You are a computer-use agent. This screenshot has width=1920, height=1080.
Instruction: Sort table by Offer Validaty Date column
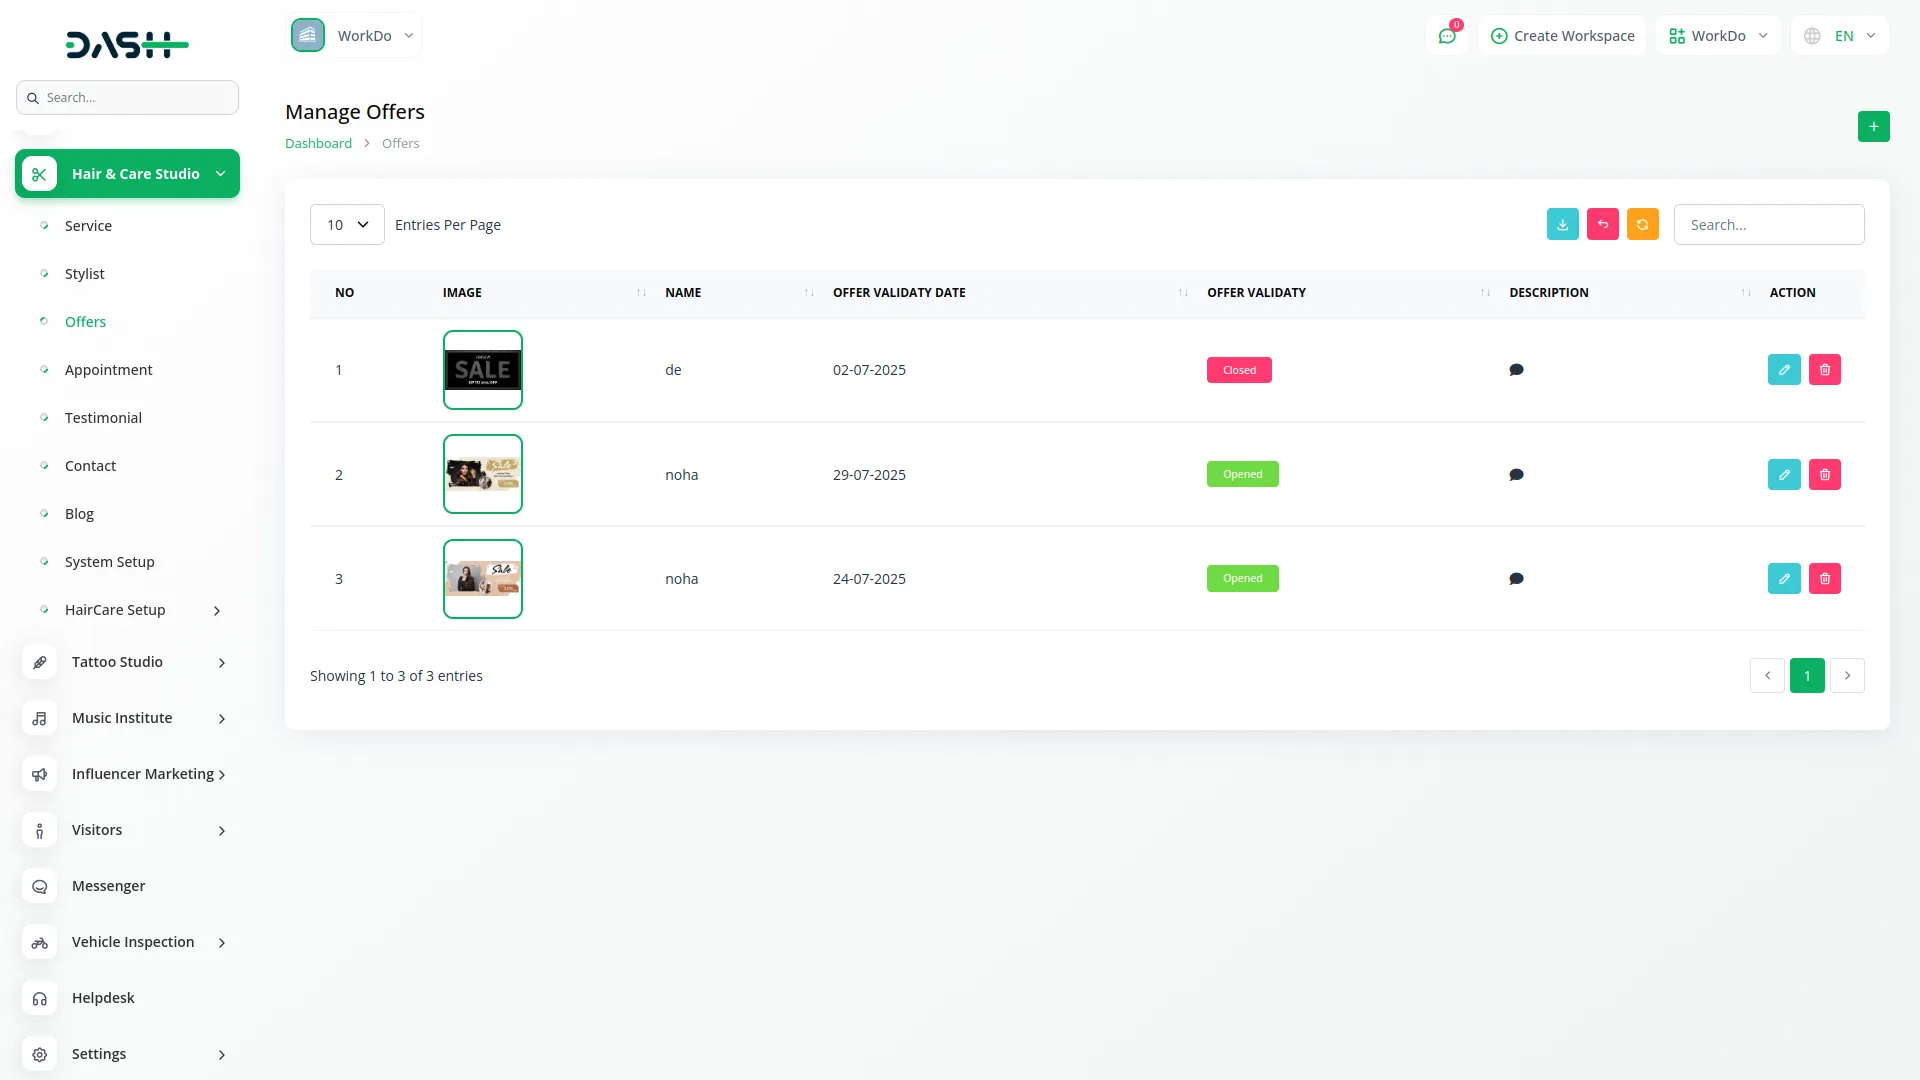(898, 293)
